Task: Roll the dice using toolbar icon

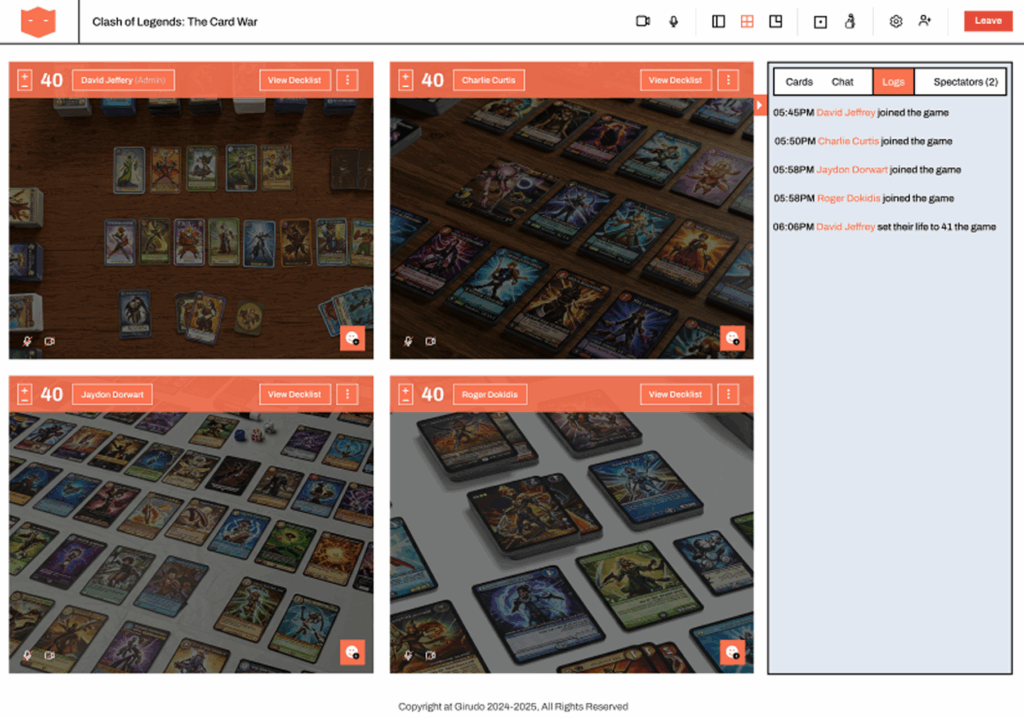Action: [x=820, y=21]
